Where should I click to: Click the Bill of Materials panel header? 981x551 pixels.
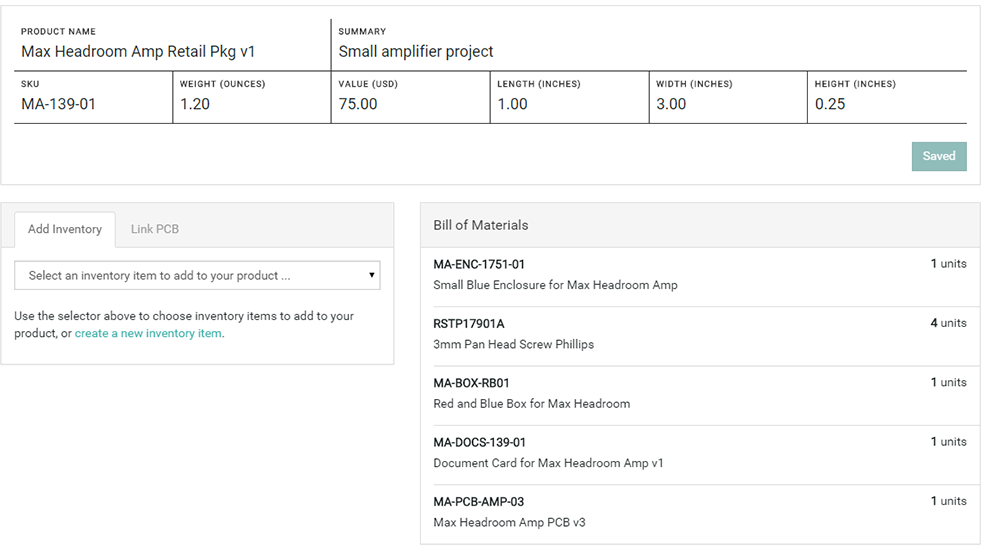click(699, 225)
